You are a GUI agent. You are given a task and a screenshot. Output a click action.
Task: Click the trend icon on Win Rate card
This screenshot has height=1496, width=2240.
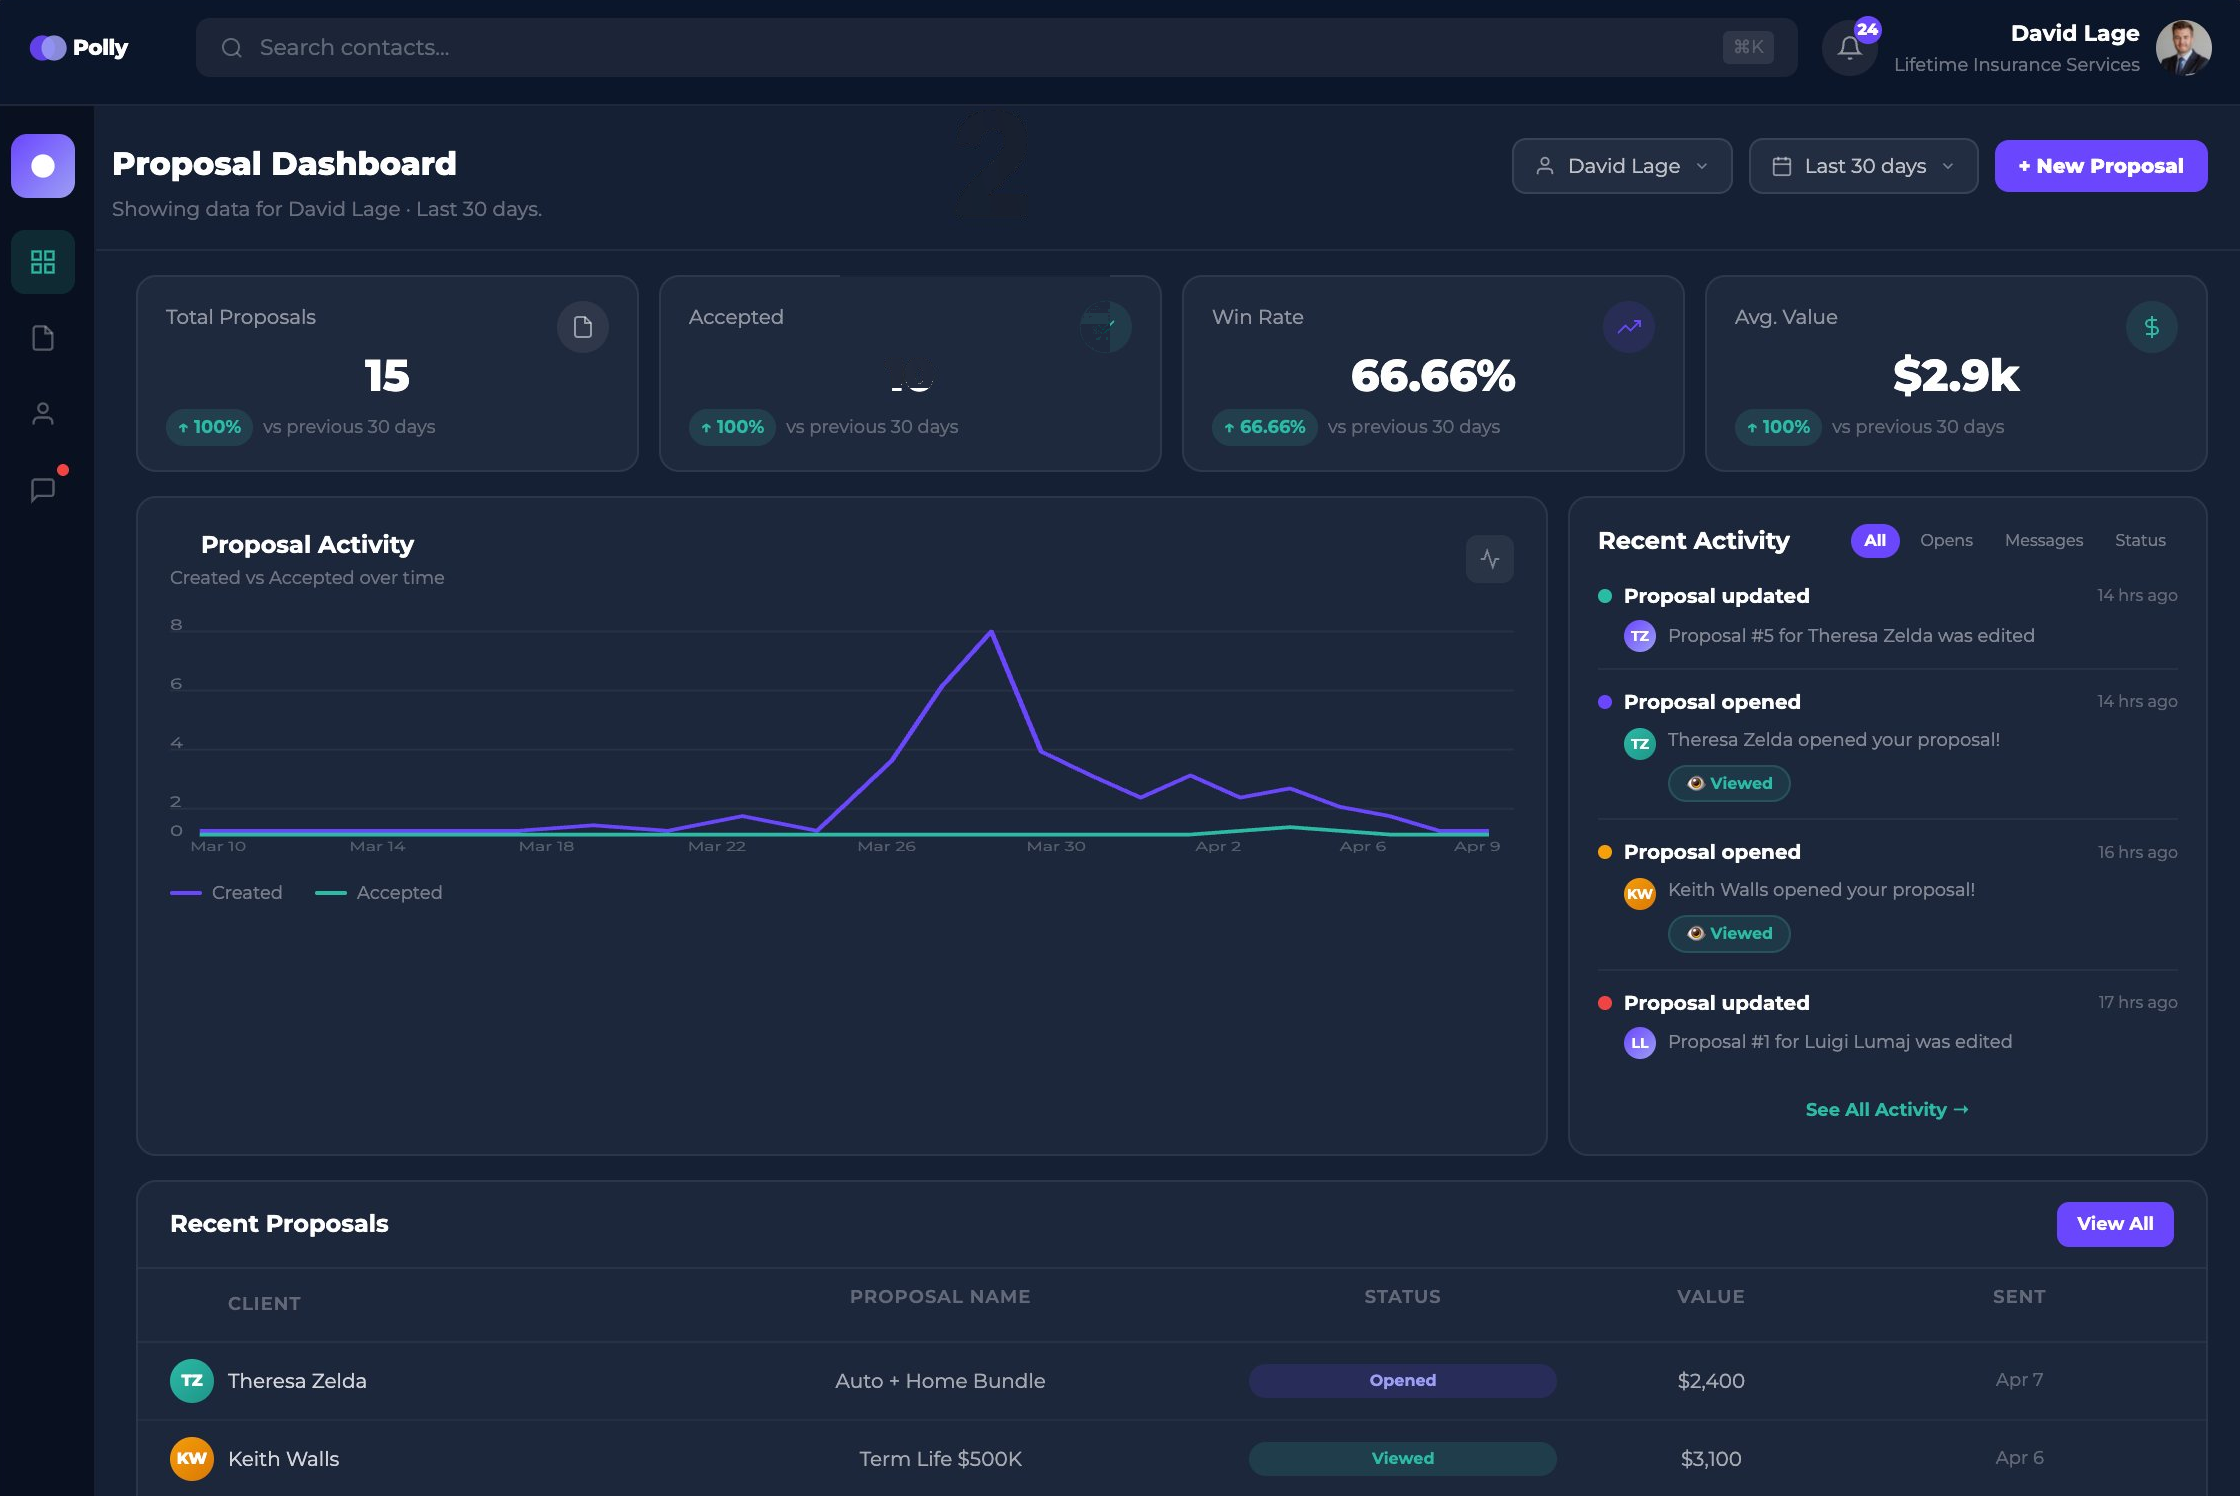pos(1628,327)
